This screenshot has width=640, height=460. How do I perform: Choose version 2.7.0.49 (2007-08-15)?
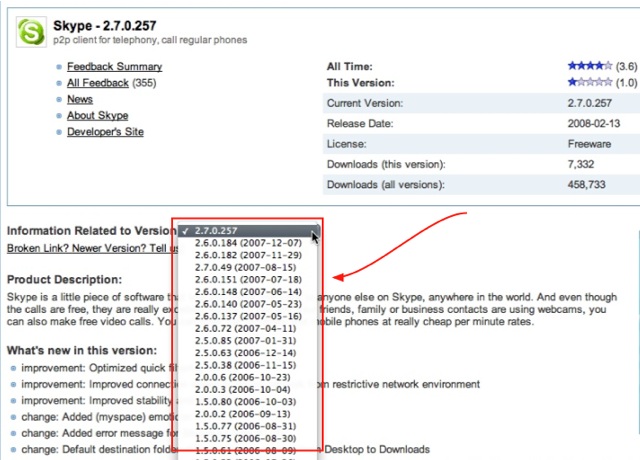coord(248,267)
